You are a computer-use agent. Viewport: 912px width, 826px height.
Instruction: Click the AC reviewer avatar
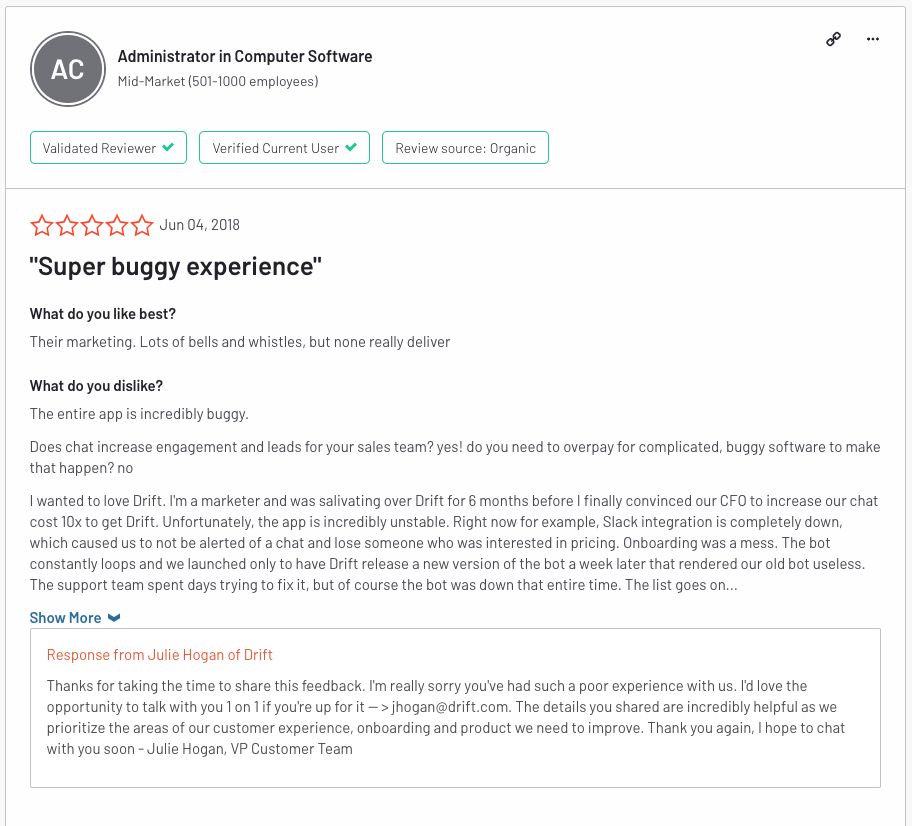coord(68,69)
